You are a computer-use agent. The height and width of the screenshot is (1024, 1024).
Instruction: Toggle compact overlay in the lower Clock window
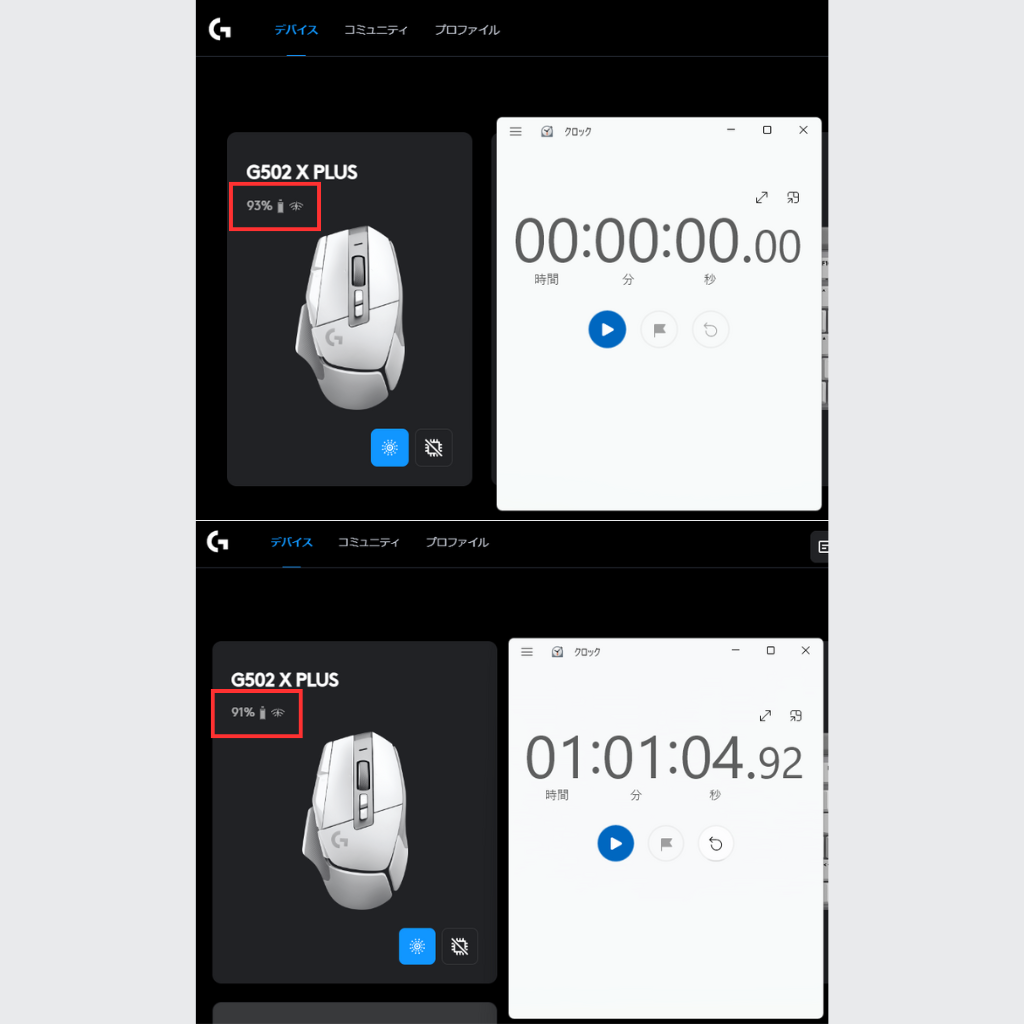click(795, 716)
